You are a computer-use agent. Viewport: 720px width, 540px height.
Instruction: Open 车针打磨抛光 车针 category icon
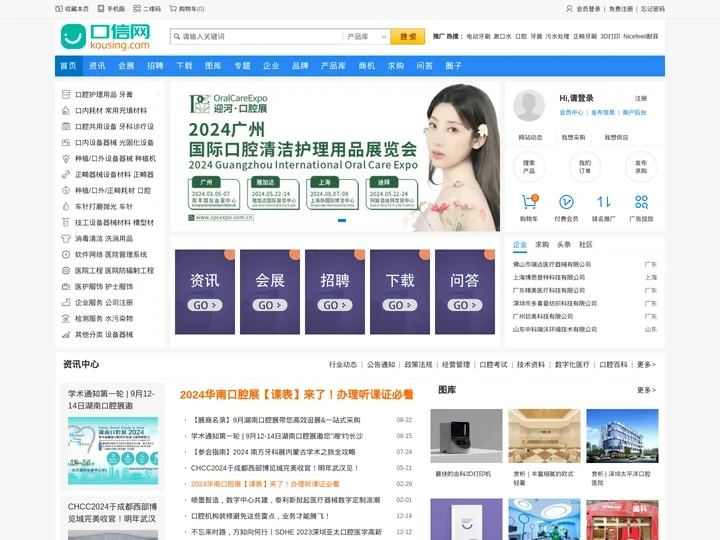[66, 207]
